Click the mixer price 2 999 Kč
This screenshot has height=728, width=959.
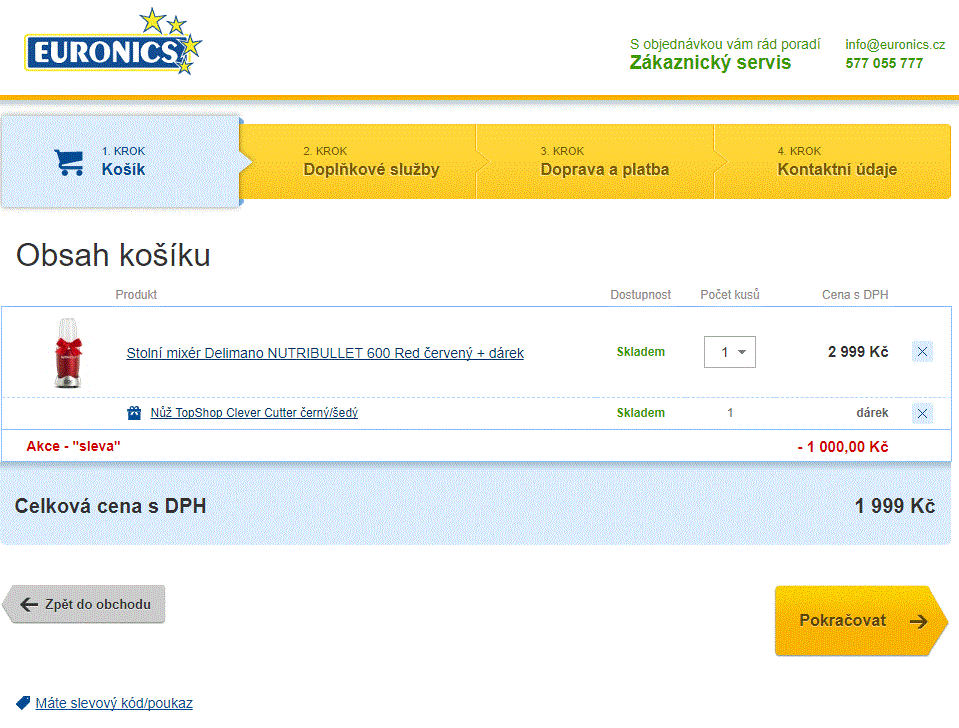(x=858, y=352)
